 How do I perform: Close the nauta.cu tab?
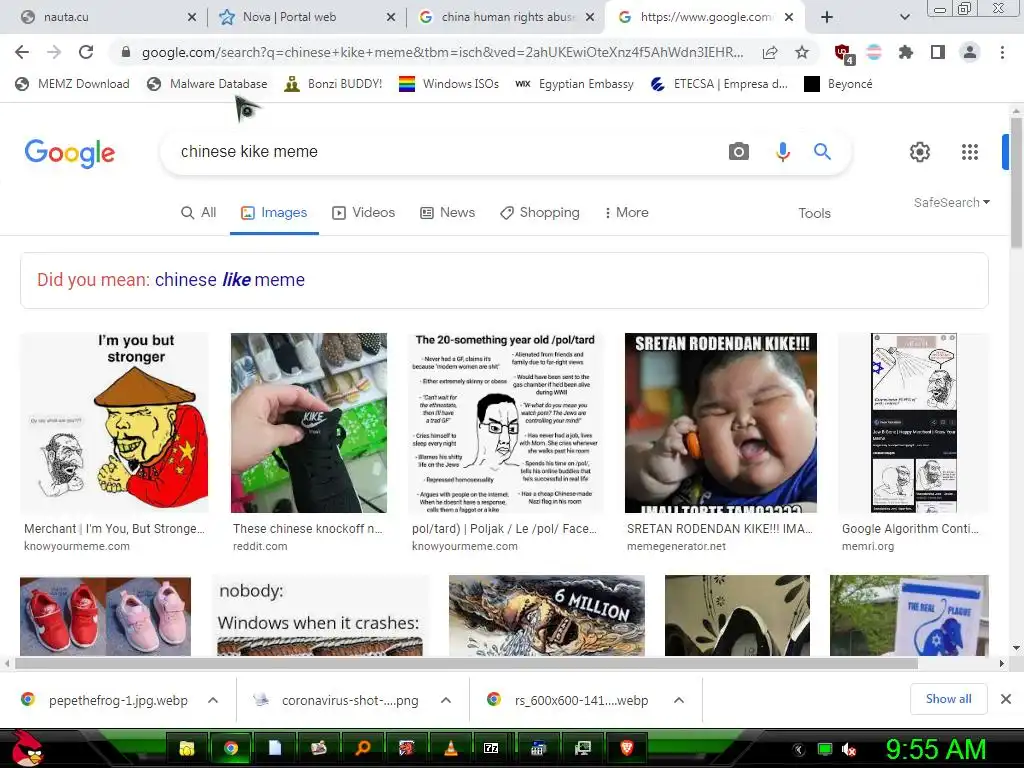point(191,18)
